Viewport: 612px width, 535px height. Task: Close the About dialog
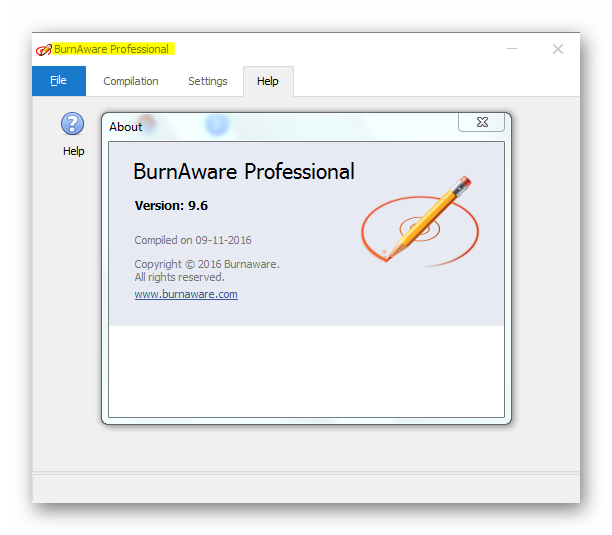point(482,122)
